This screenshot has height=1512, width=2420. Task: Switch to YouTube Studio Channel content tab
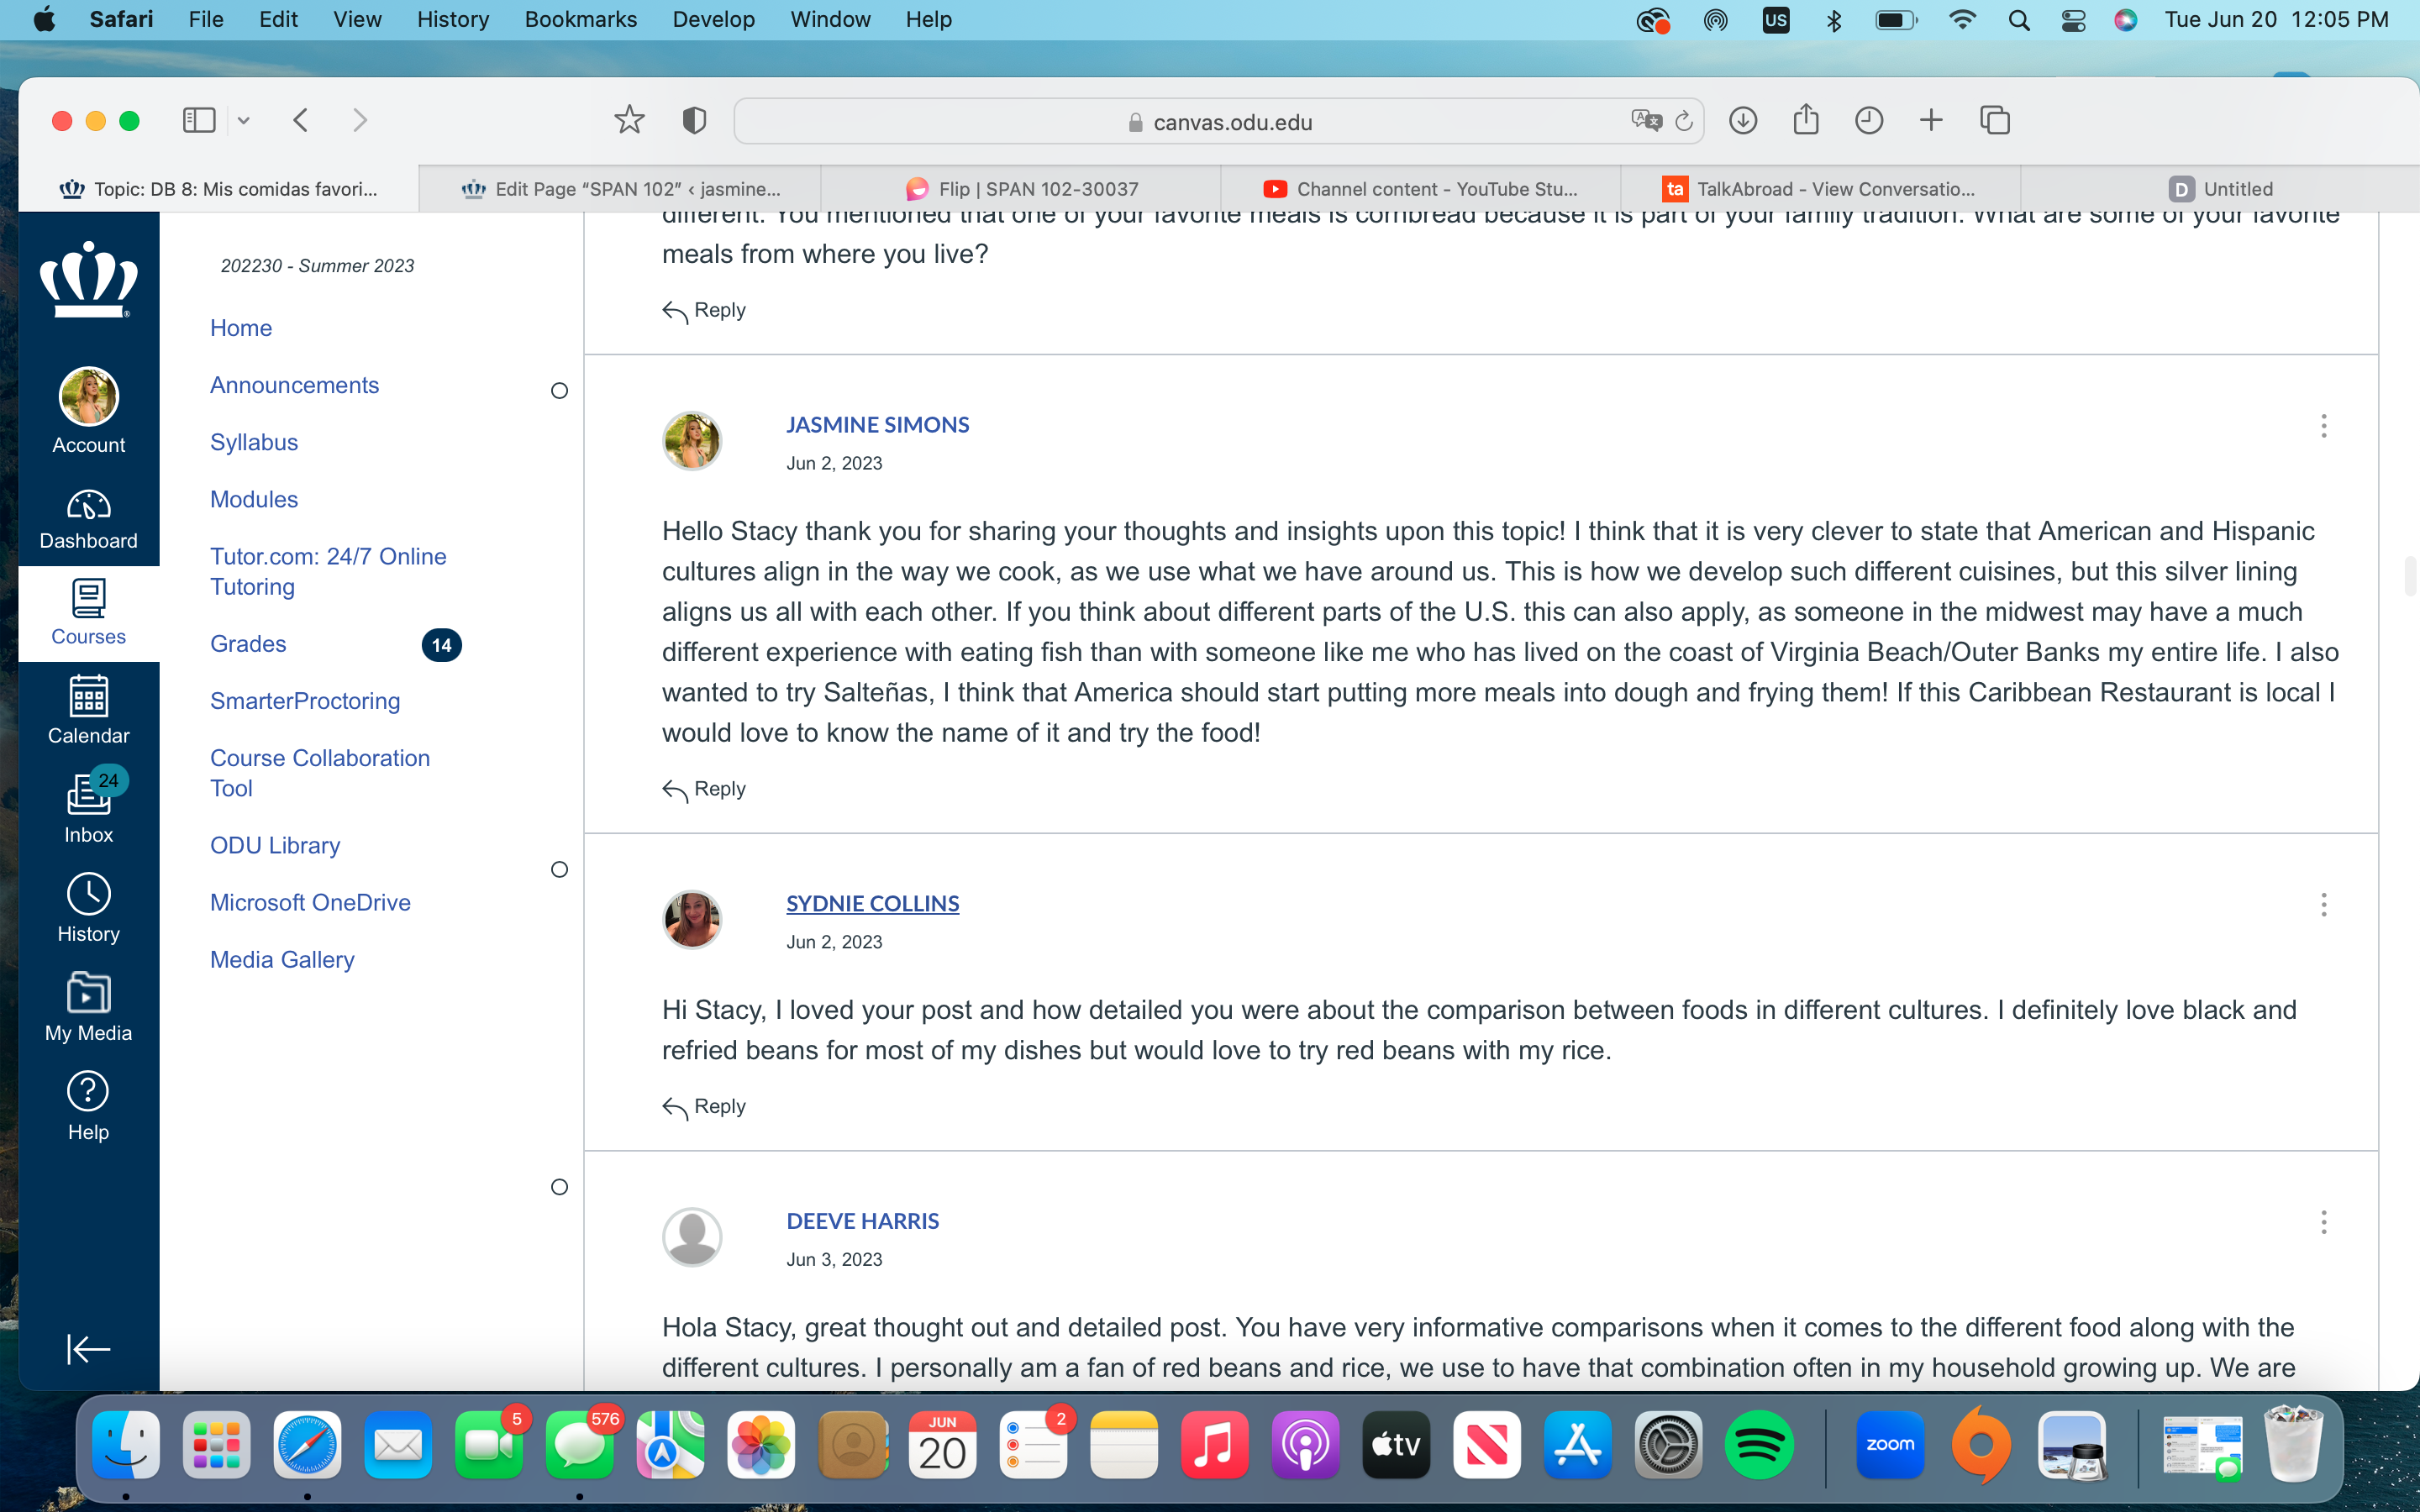click(x=1421, y=189)
